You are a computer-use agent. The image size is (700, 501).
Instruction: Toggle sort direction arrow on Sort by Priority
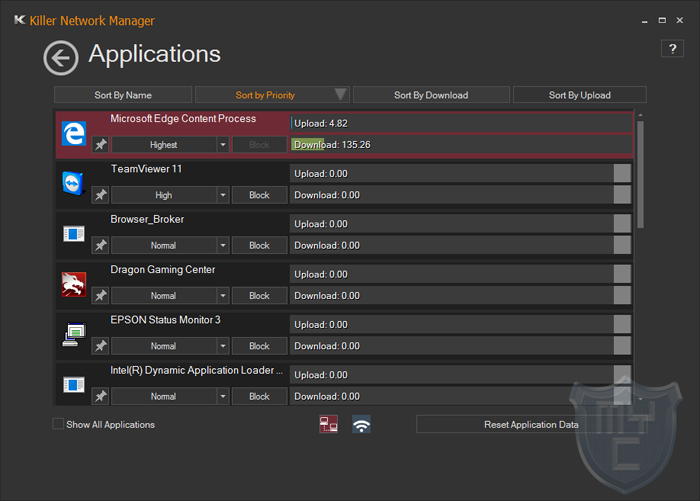(341, 94)
